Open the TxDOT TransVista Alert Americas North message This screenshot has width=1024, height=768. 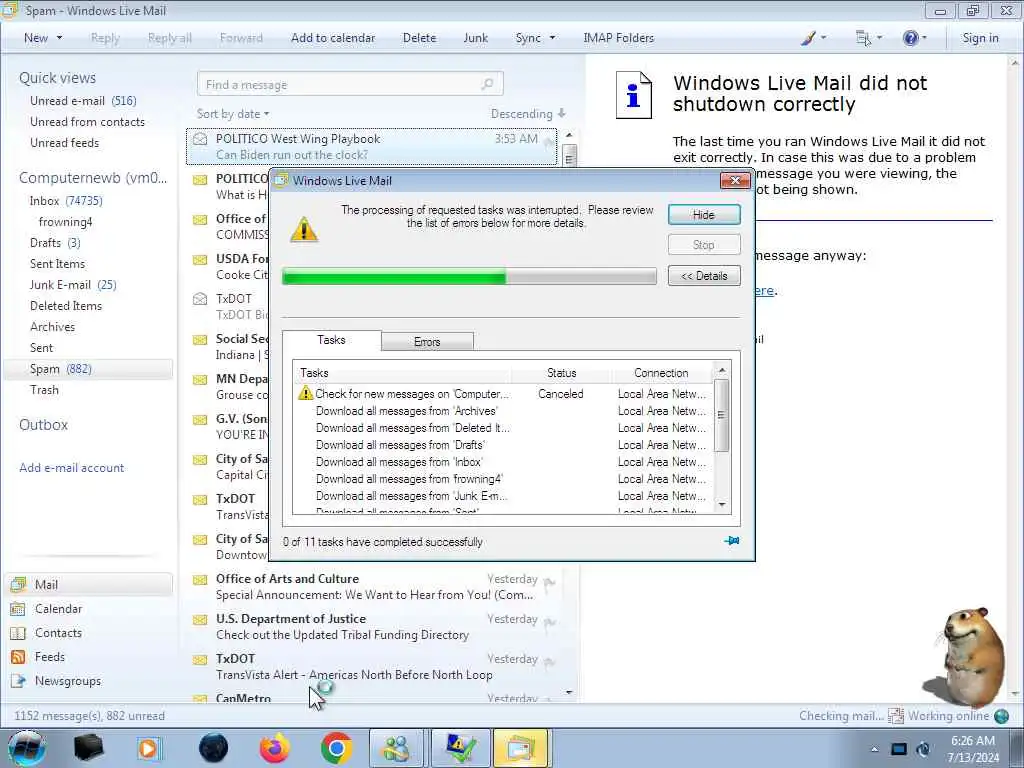tap(374, 667)
